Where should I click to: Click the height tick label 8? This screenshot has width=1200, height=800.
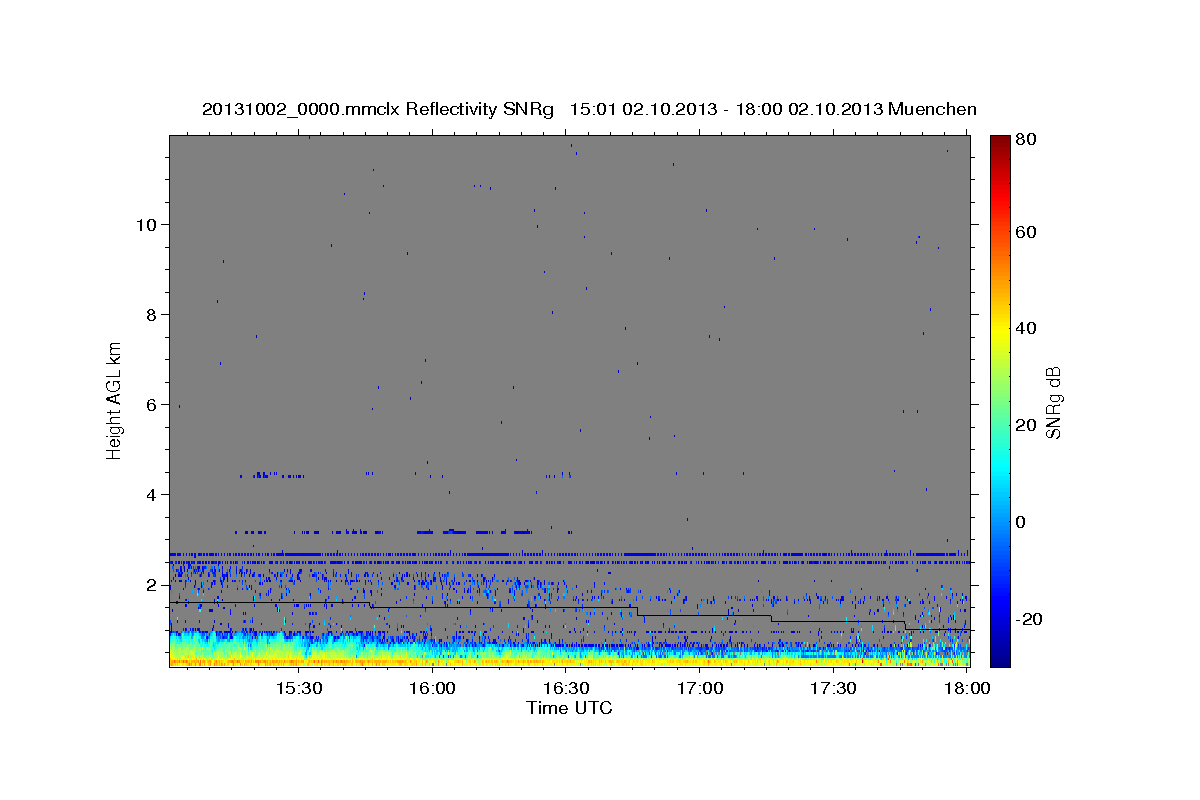point(150,315)
